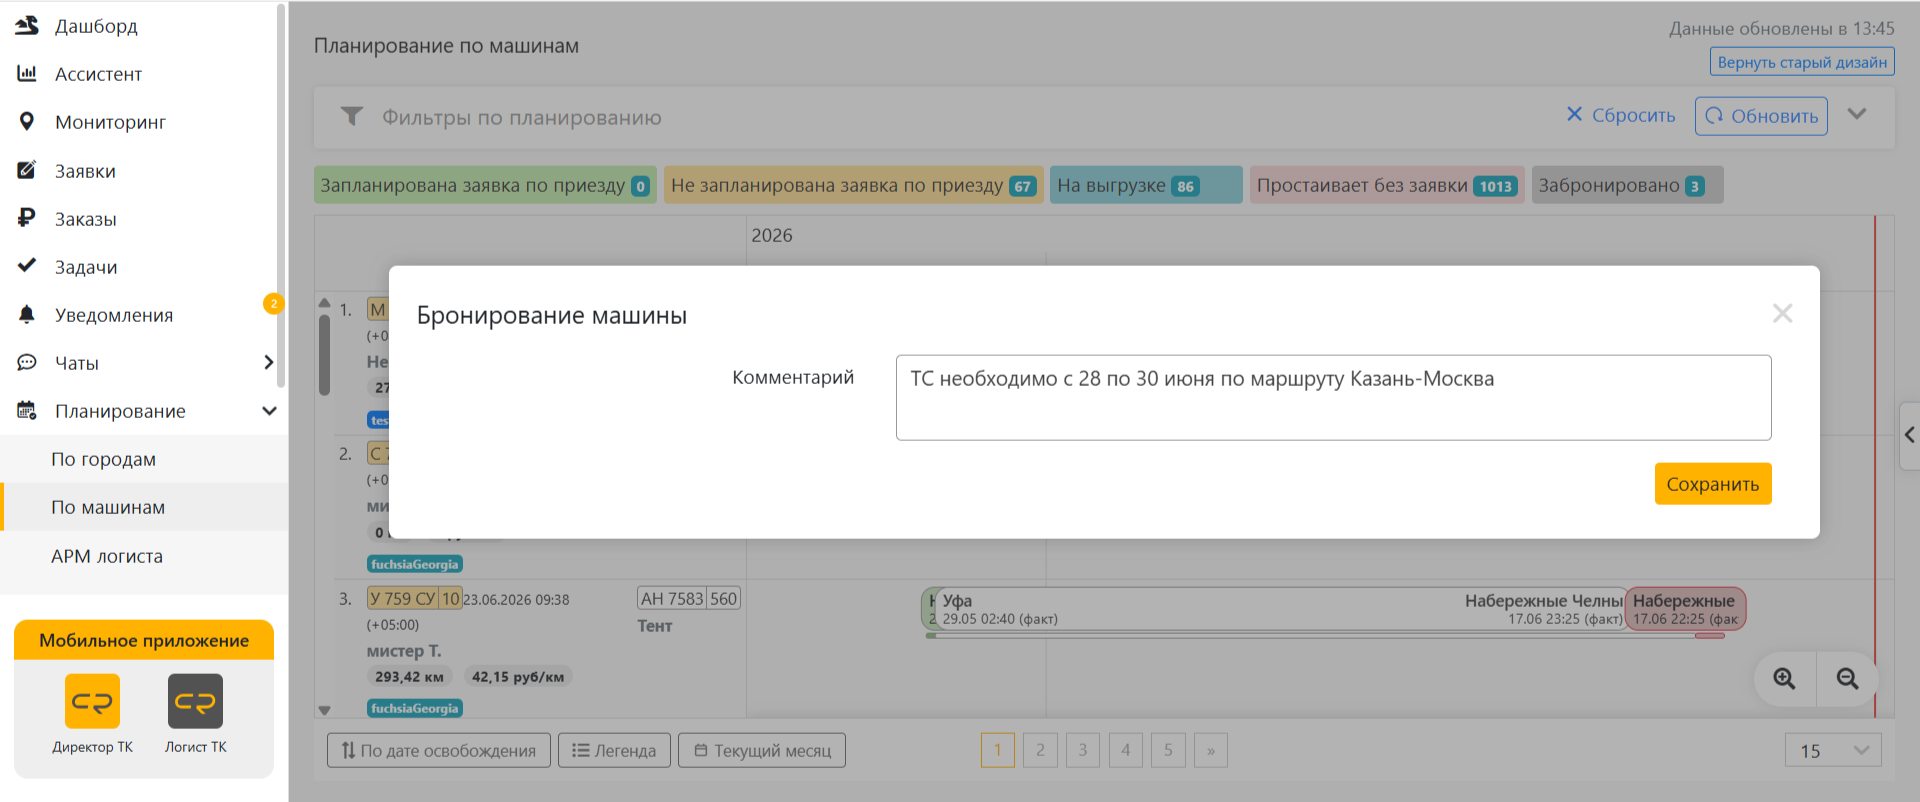Click the Ассистент chart icon
The width and height of the screenshot is (1920, 802).
coord(27,73)
